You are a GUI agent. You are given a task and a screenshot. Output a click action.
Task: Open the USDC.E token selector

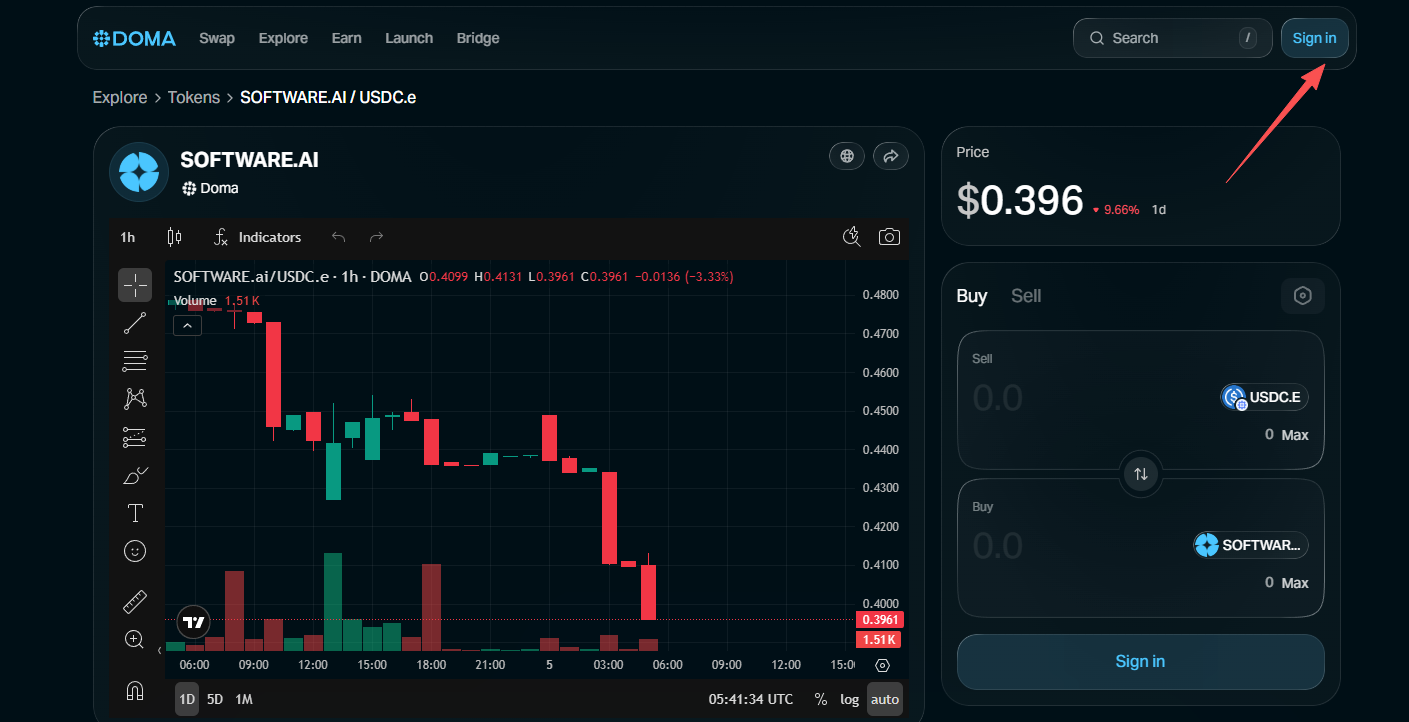click(x=1264, y=397)
